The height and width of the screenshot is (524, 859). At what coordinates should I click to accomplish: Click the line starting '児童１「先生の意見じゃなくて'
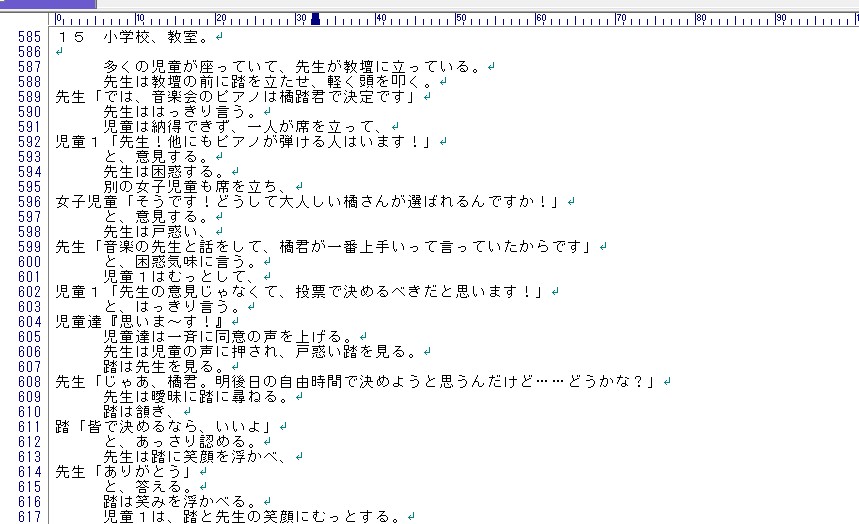[x=300, y=292]
